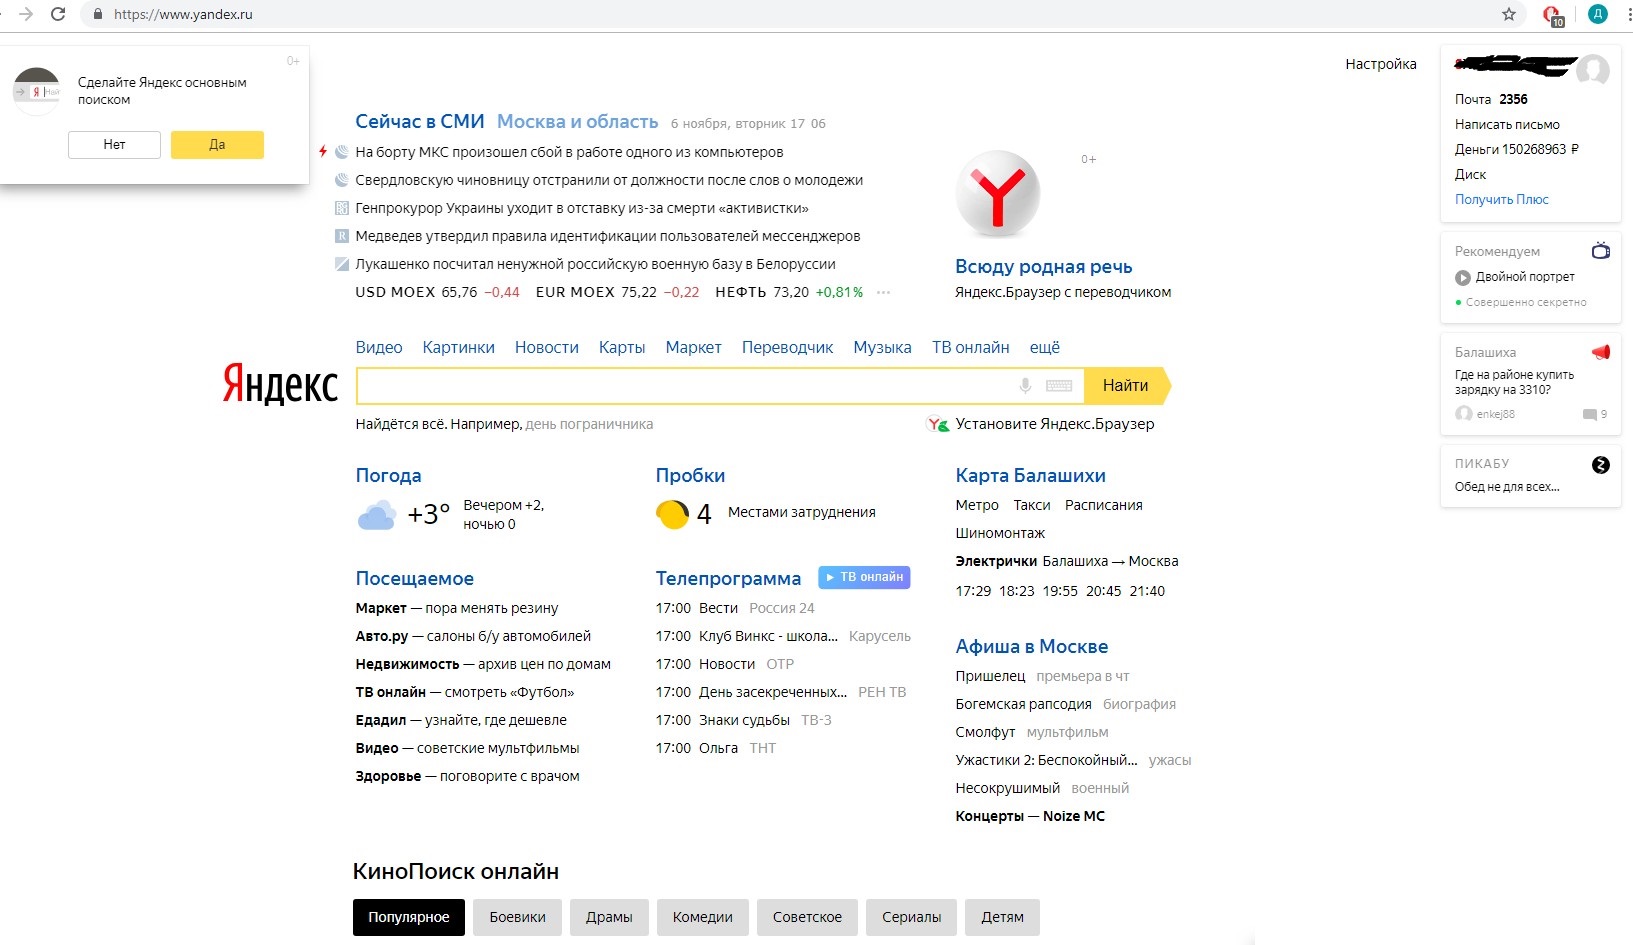1633x945 pixels.
Task: Open Лукашенко military base news headline
Action: (595, 264)
